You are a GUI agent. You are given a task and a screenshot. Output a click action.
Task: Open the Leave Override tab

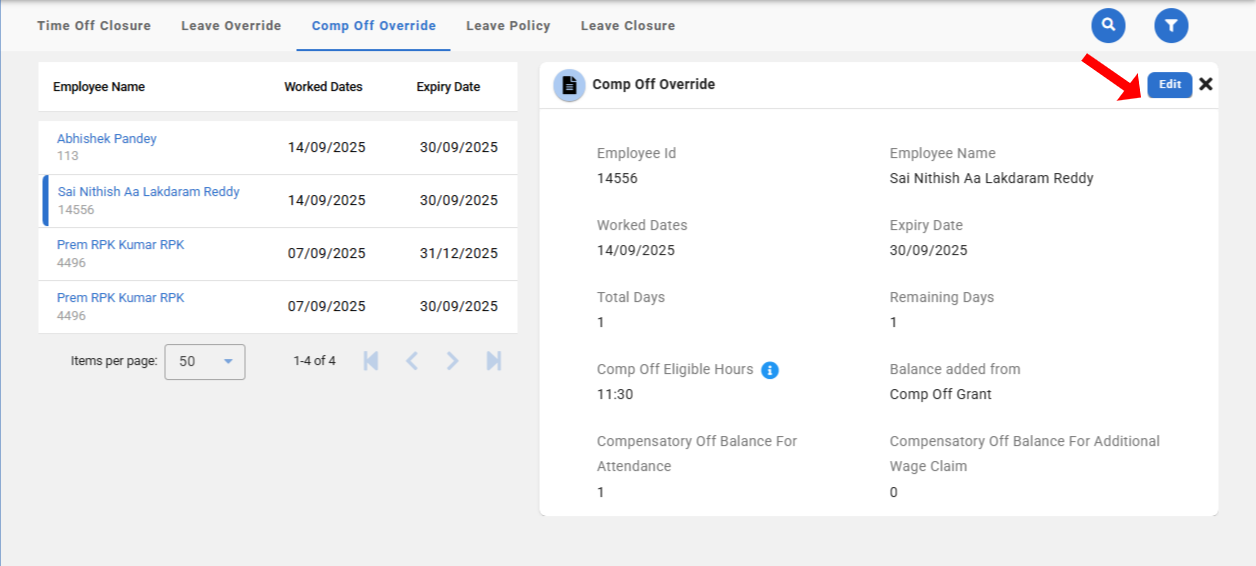coord(231,26)
